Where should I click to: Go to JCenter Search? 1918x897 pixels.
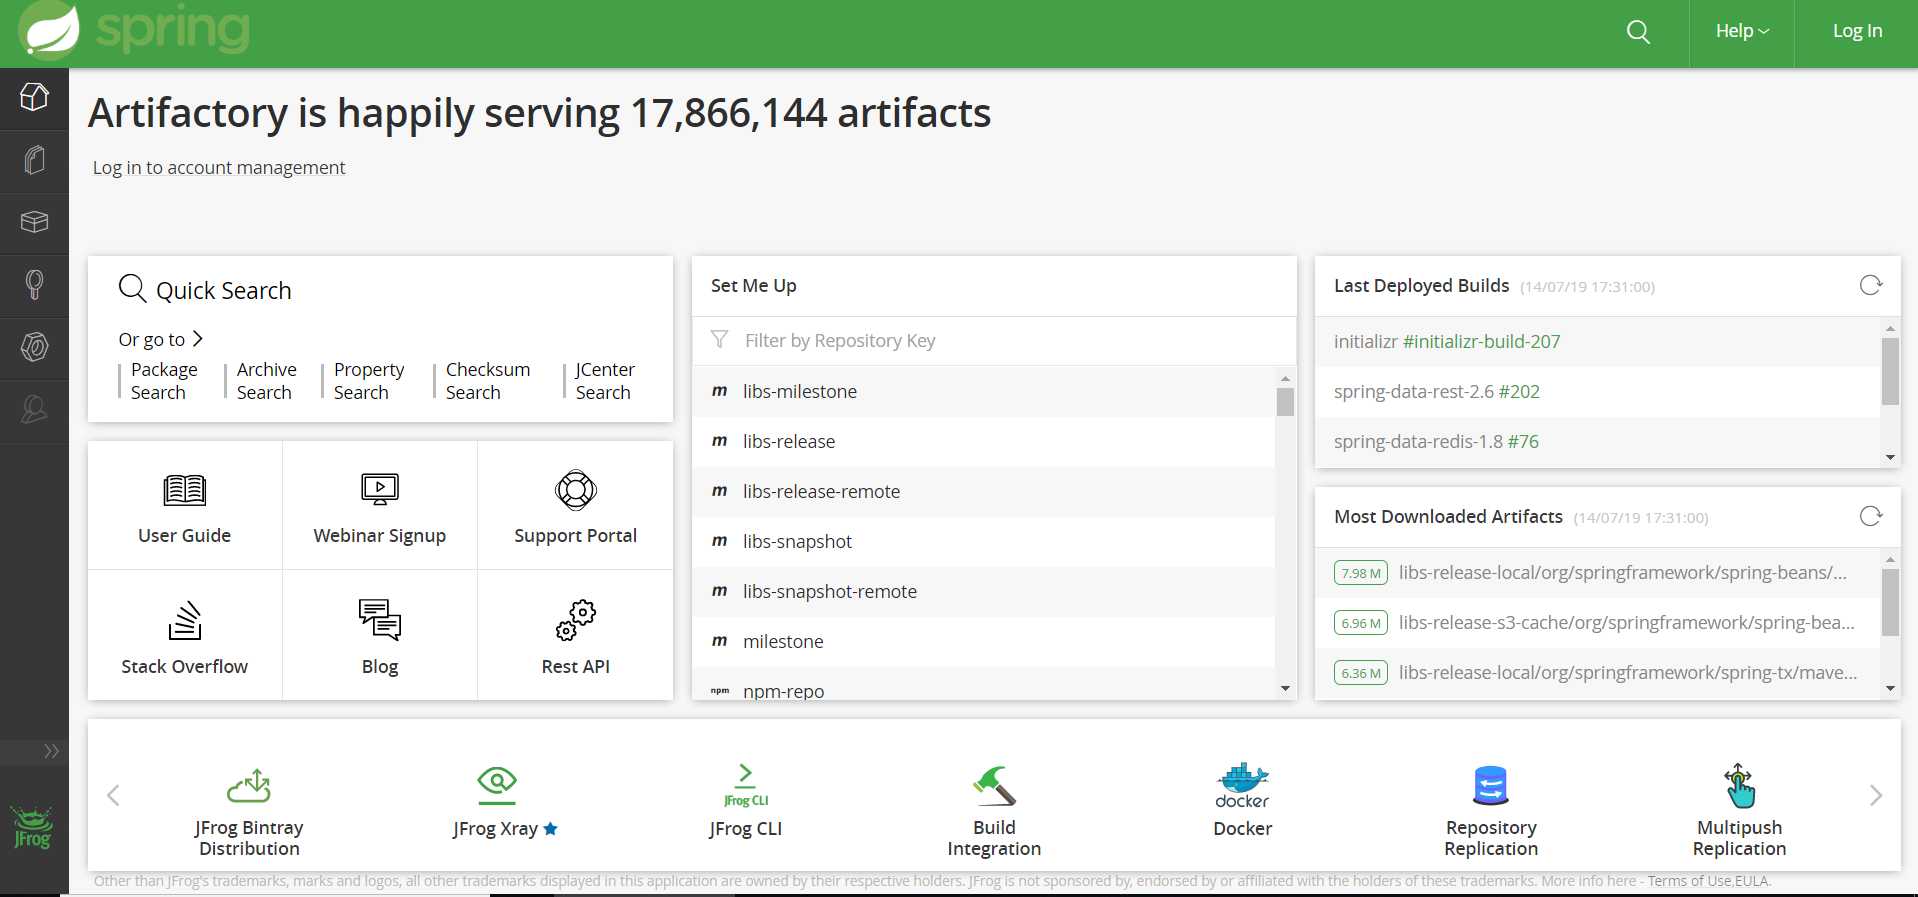pyautogui.click(x=605, y=381)
